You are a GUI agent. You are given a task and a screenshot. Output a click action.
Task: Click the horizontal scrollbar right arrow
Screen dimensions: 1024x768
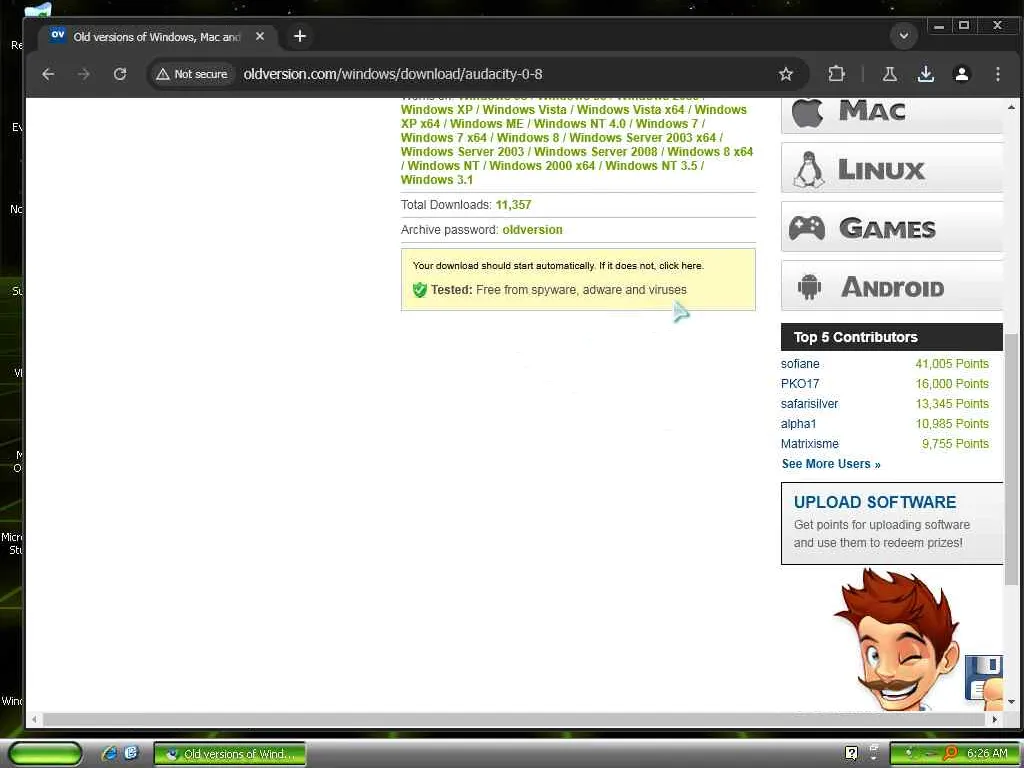tap(995, 720)
